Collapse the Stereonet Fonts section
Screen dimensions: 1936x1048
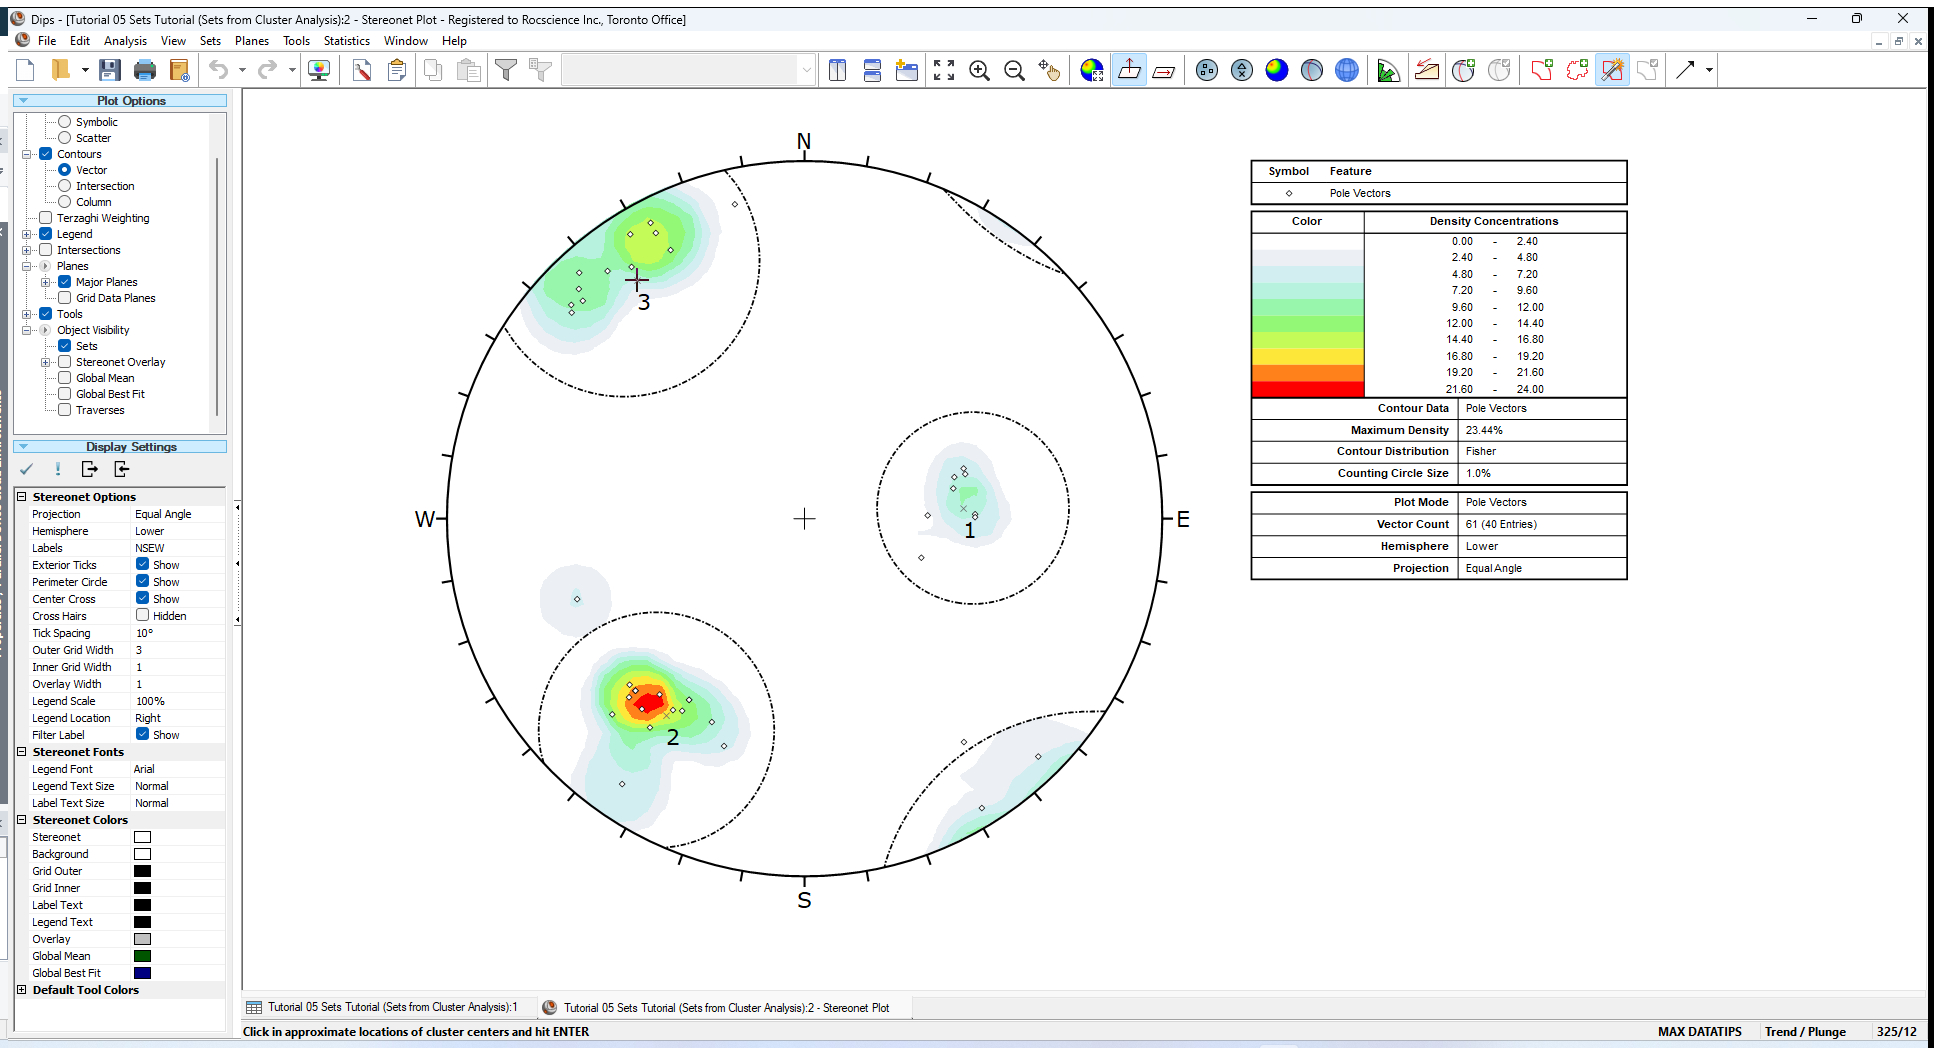tap(22, 752)
